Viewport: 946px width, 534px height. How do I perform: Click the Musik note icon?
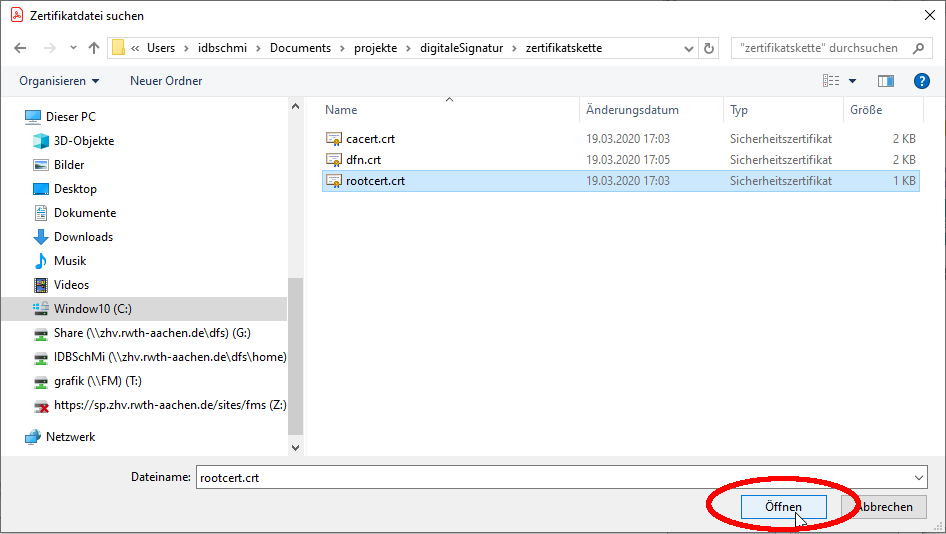tap(41, 261)
